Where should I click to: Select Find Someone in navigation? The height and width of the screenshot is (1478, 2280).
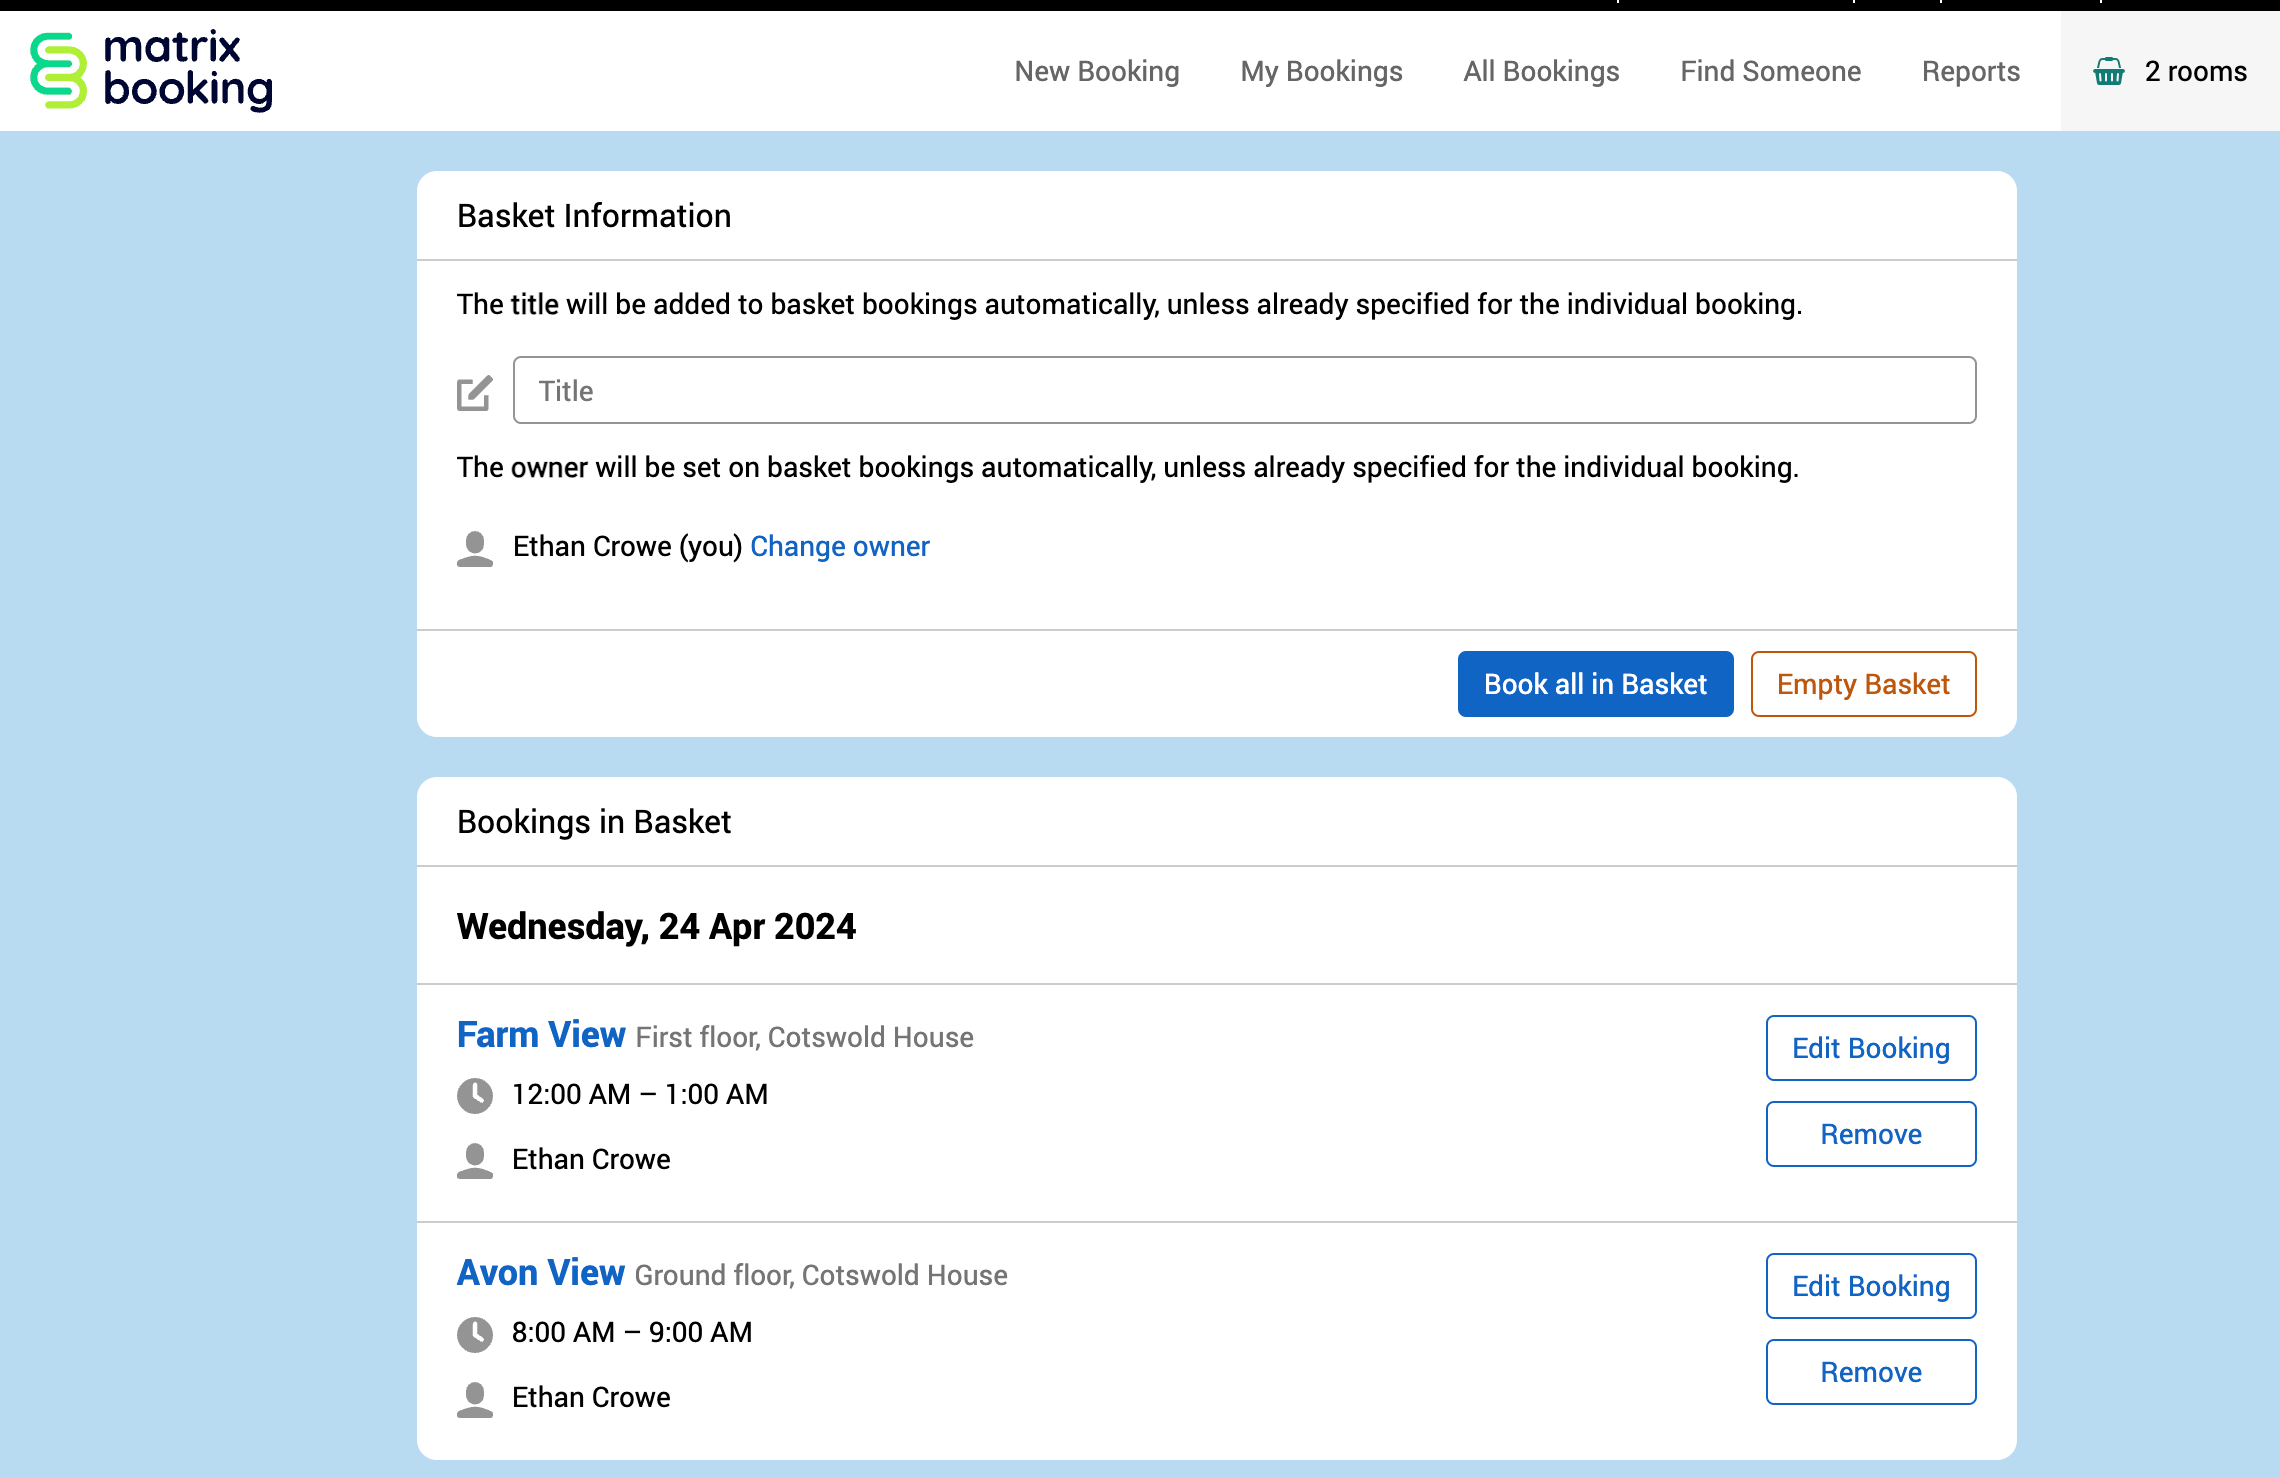click(x=1770, y=71)
